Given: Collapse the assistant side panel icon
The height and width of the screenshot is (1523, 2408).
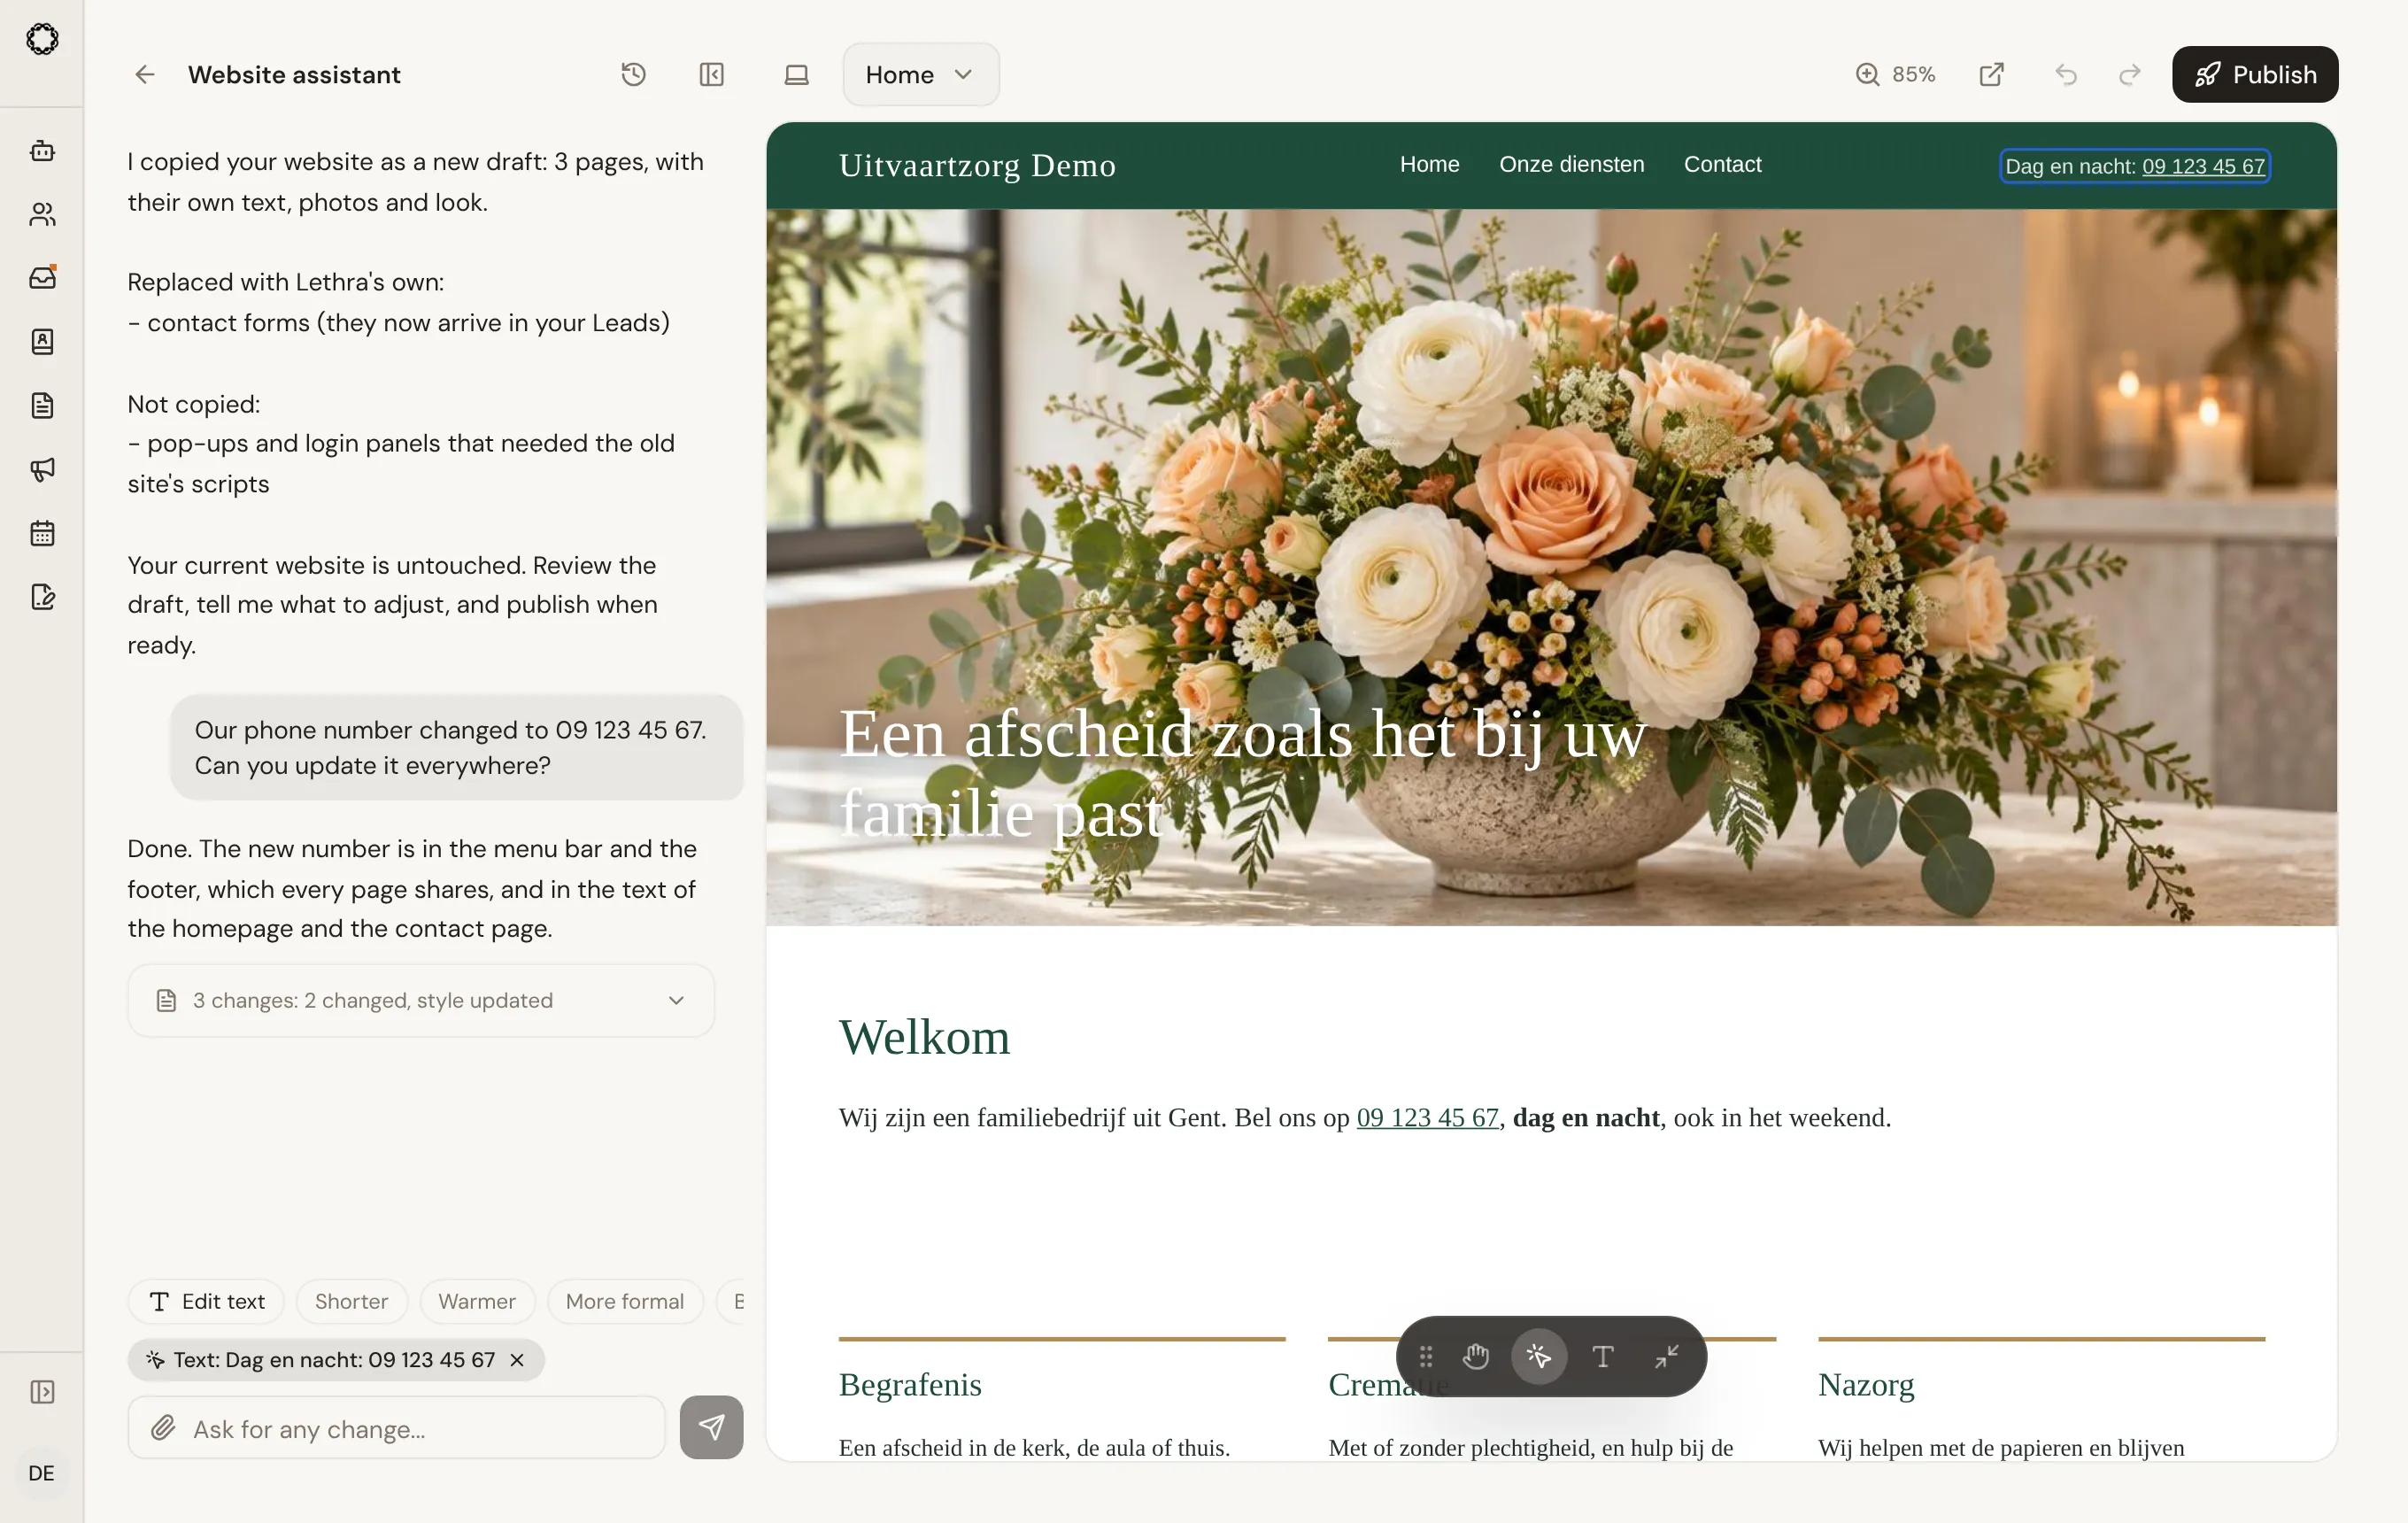Looking at the screenshot, I should pyautogui.click(x=712, y=75).
